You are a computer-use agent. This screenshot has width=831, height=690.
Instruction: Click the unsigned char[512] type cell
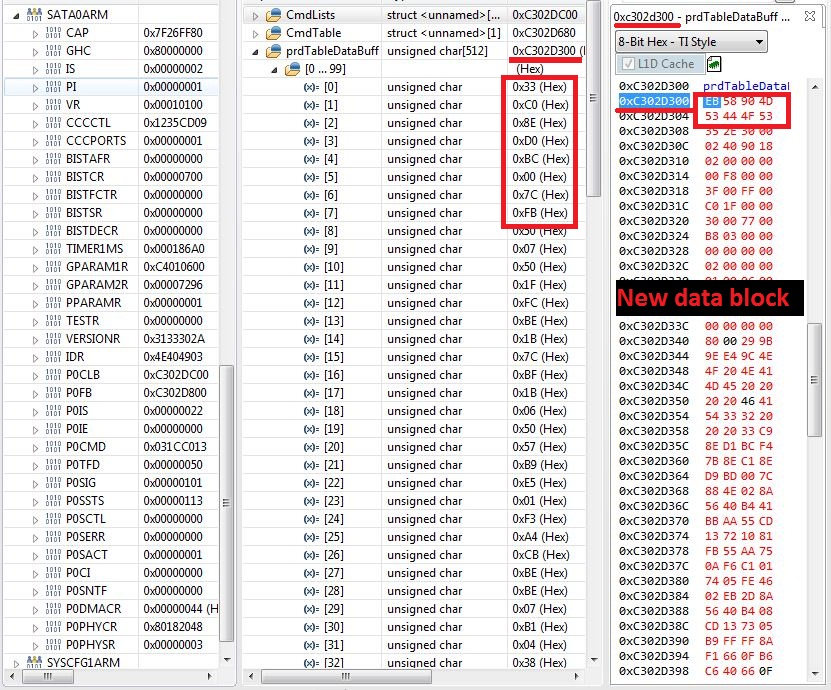[x=437, y=51]
